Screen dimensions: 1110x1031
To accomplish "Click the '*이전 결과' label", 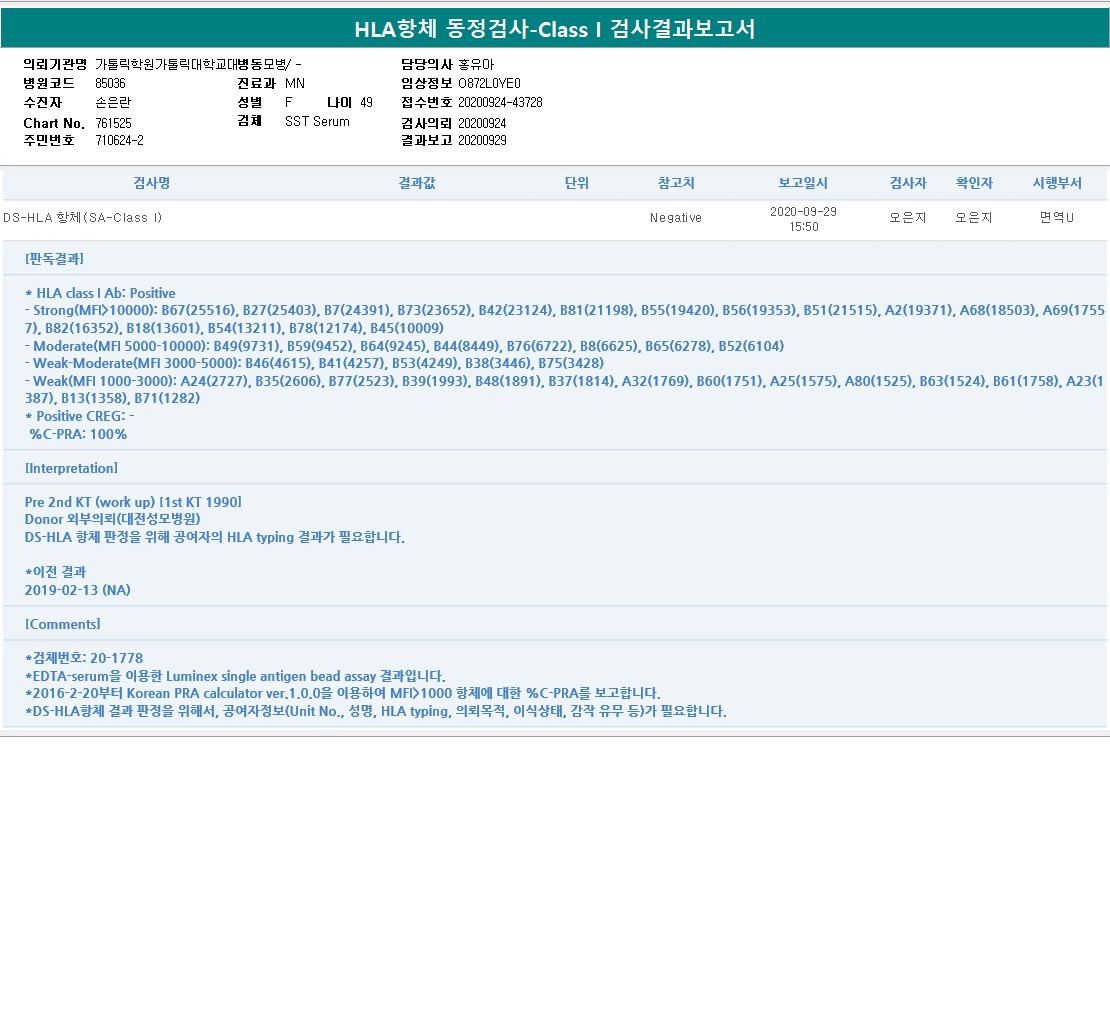I will (x=55, y=571).
